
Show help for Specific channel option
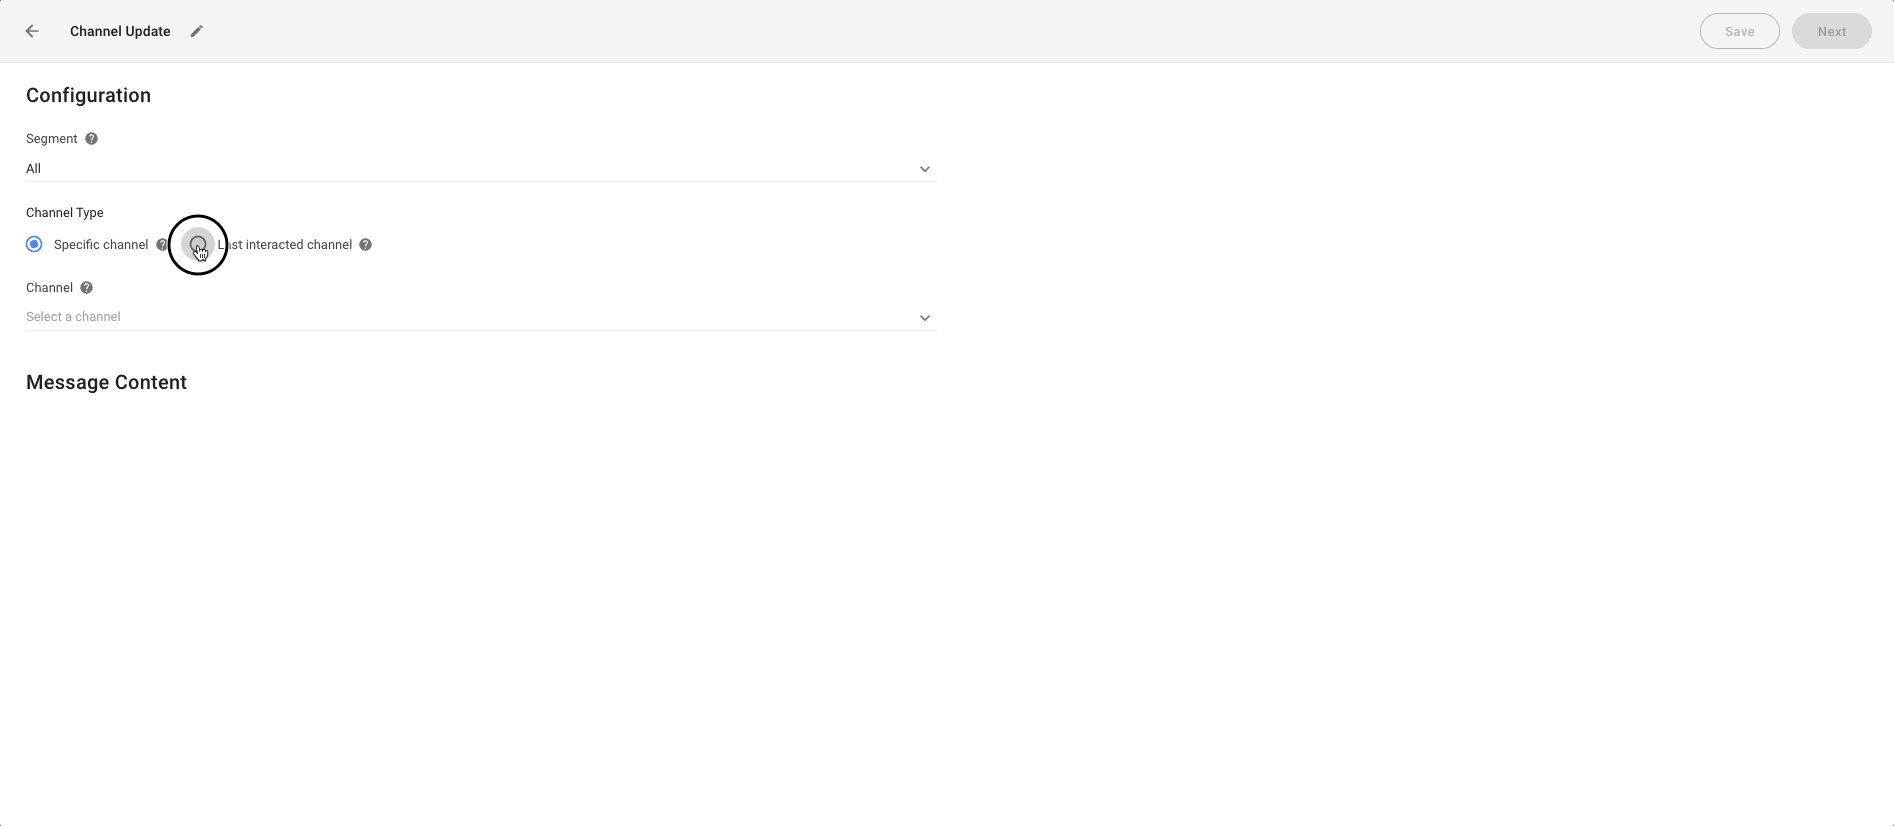point(162,245)
